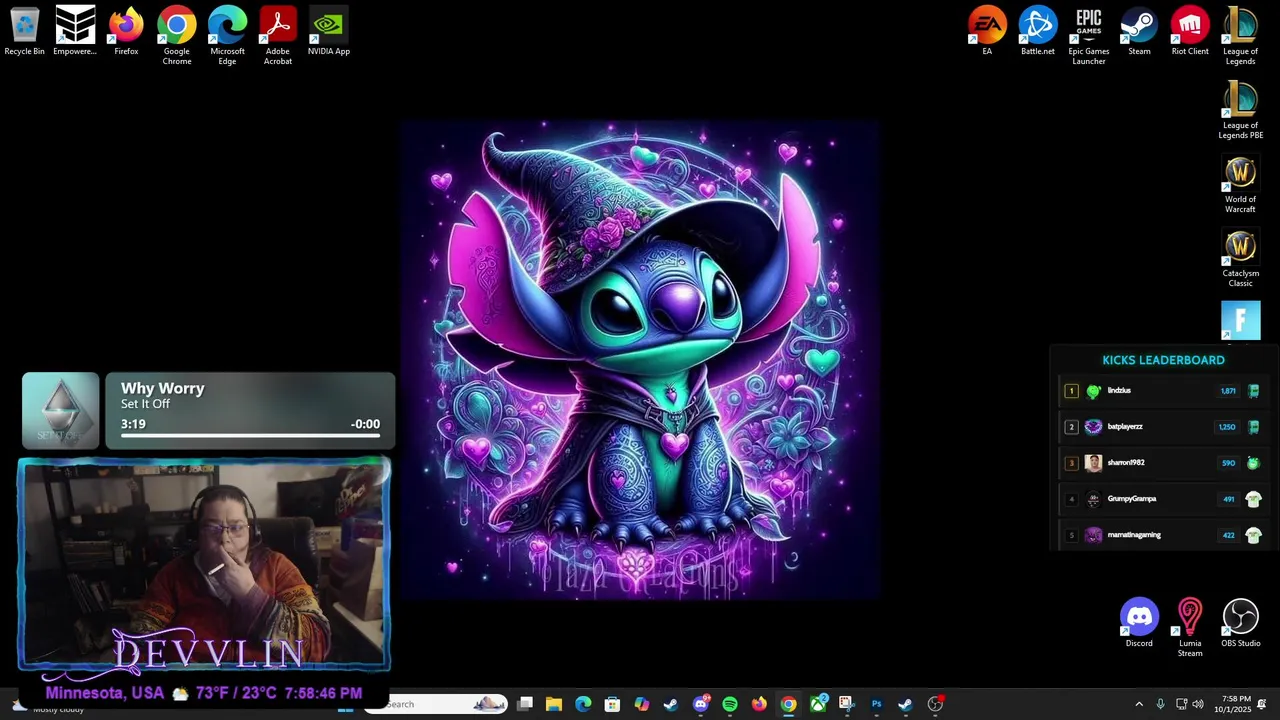Image resolution: width=1280 pixels, height=720 pixels.
Task: Open the clock showing 7:58 PM
Action: [x=1232, y=704]
